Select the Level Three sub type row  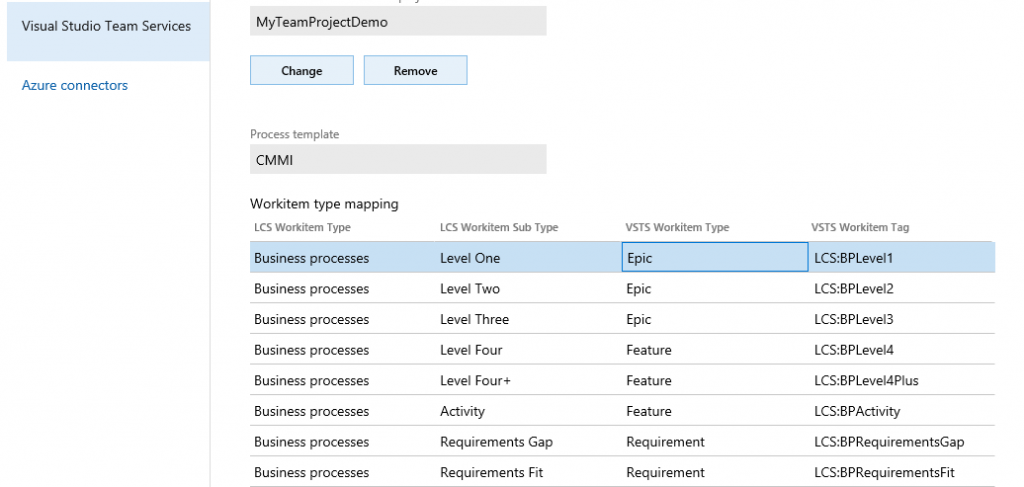click(x=474, y=320)
